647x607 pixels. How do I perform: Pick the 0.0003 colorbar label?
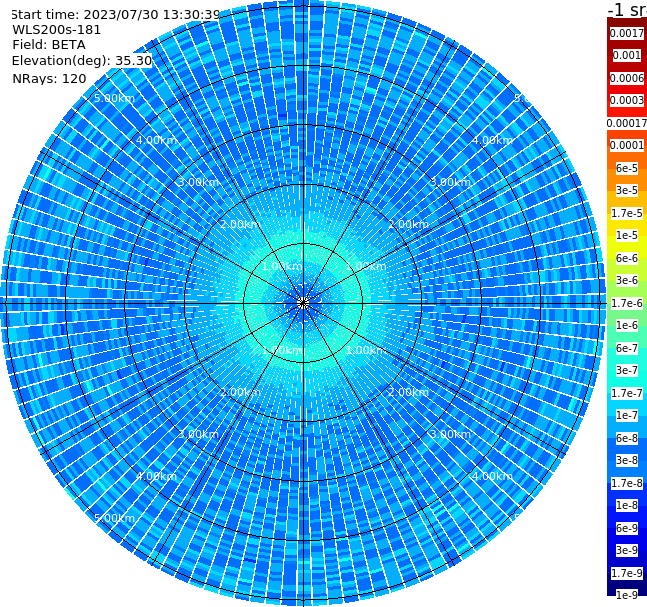tap(627, 100)
